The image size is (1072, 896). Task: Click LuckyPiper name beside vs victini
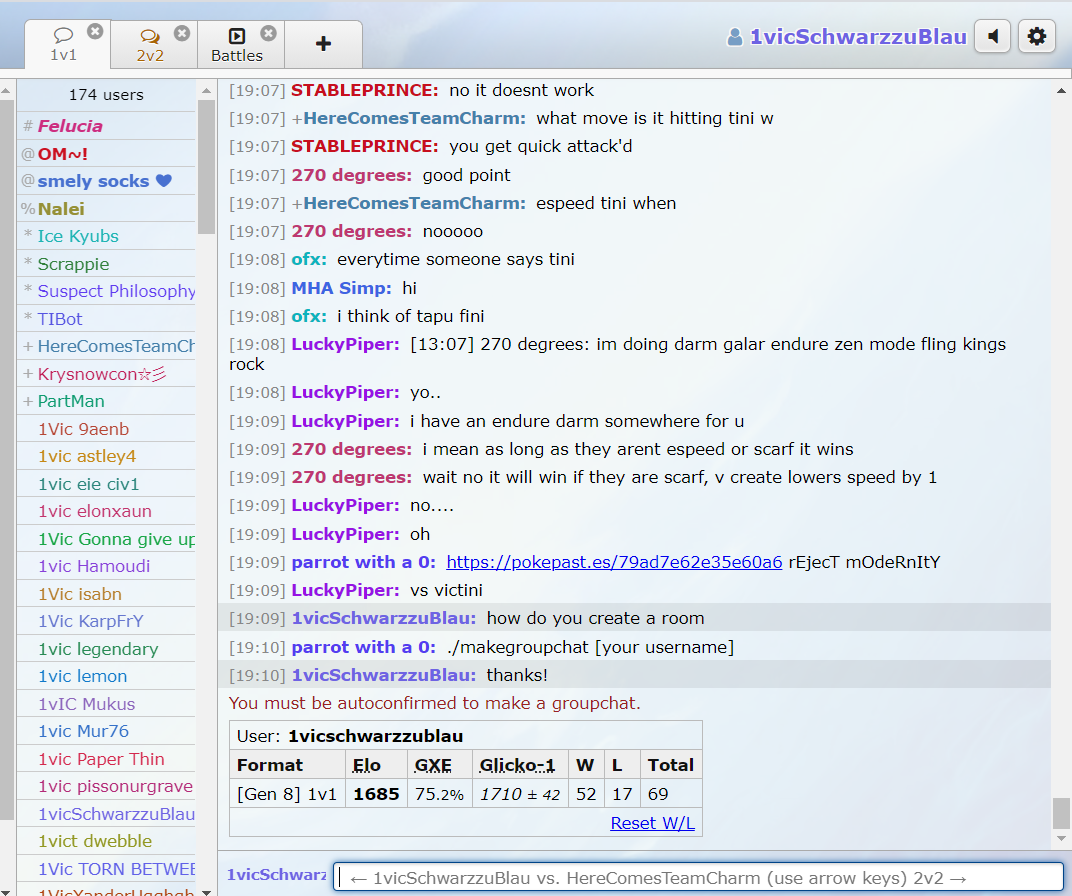click(345, 590)
